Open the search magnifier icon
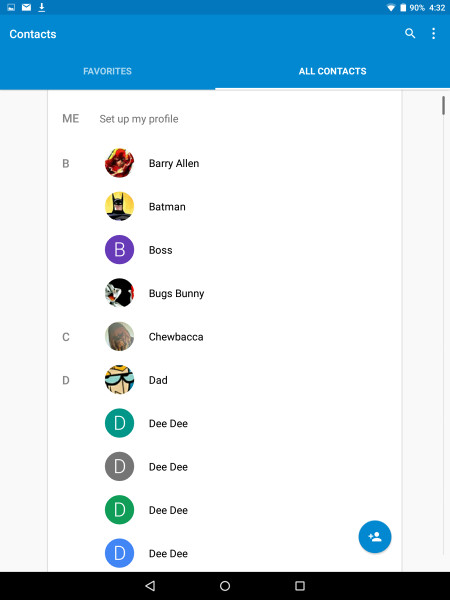Screen dimensions: 450x600 point(410,34)
